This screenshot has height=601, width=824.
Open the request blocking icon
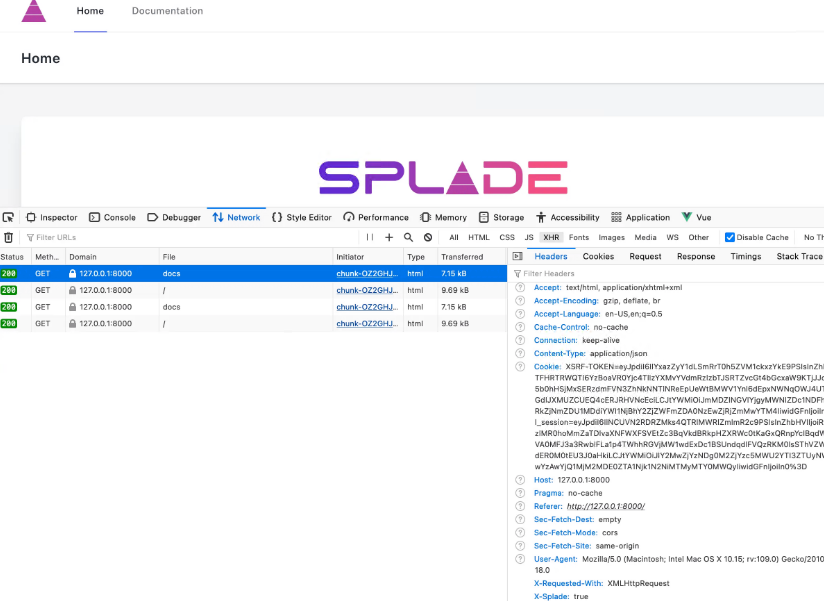428,237
